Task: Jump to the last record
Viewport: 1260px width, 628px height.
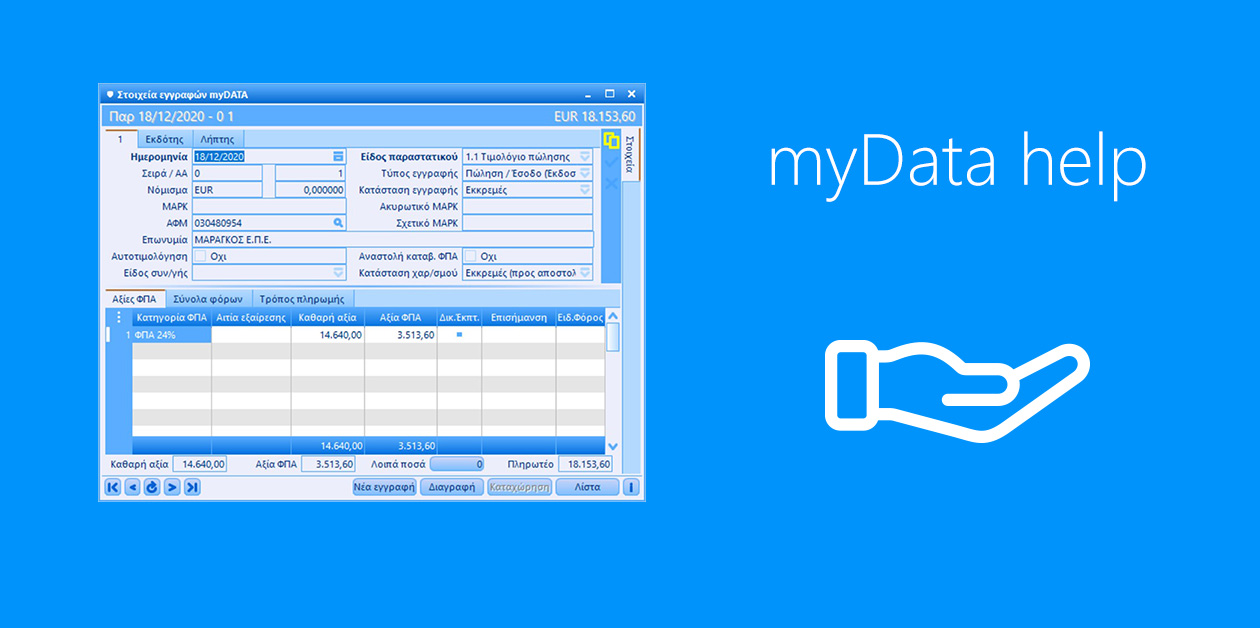Action: pyautogui.click(x=192, y=487)
